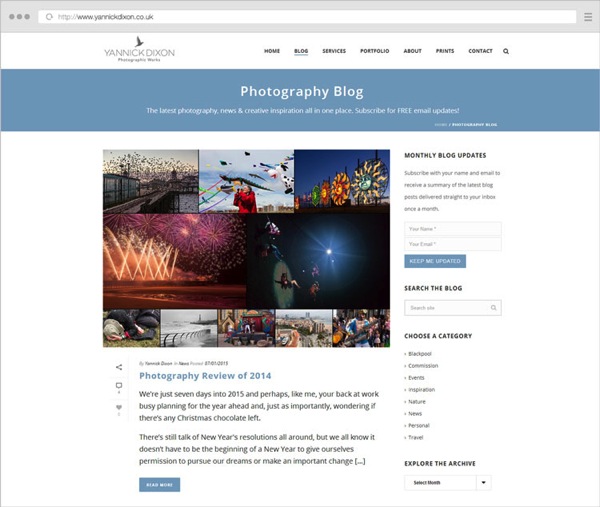Image resolution: width=600 pixels, height=507 pixels.
Task: Expand the Select Month archive dropdown arrow
Action: coord(484,483)
